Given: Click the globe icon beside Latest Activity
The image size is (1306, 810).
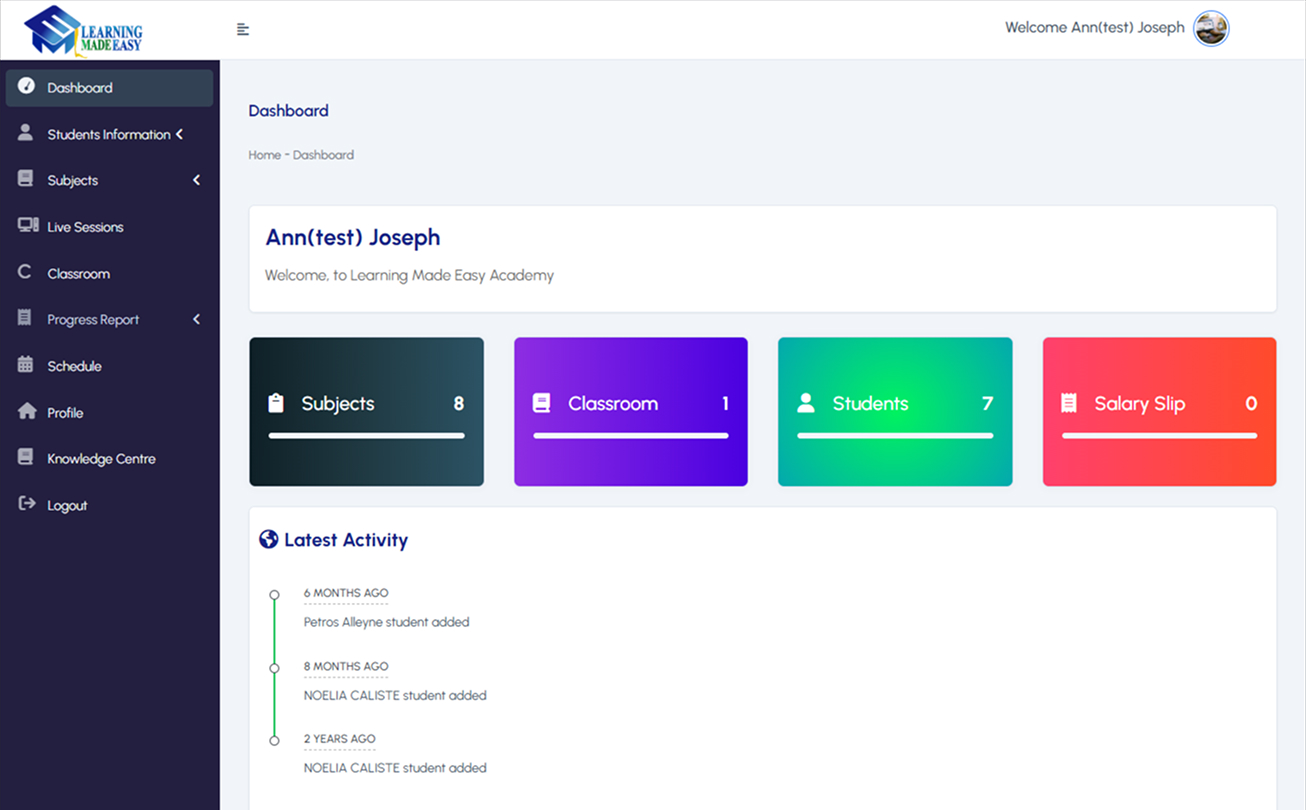Looking at the screenshot, I should [x=268, y=540].
